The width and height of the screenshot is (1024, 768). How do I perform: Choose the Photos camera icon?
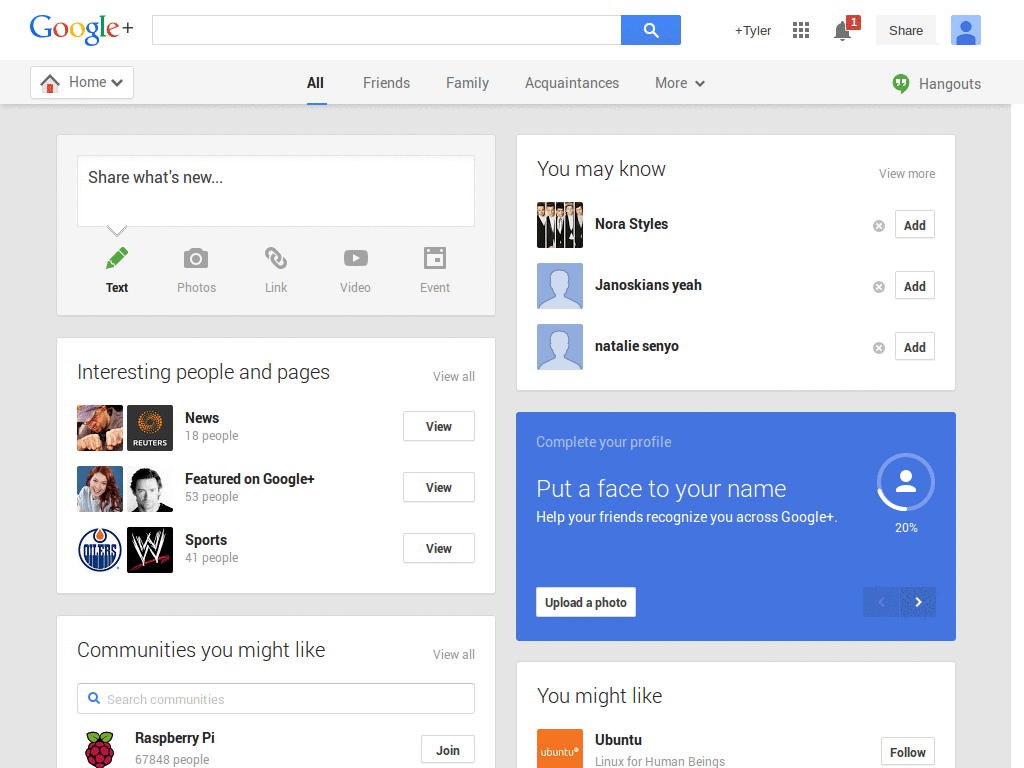pos(196,259)
